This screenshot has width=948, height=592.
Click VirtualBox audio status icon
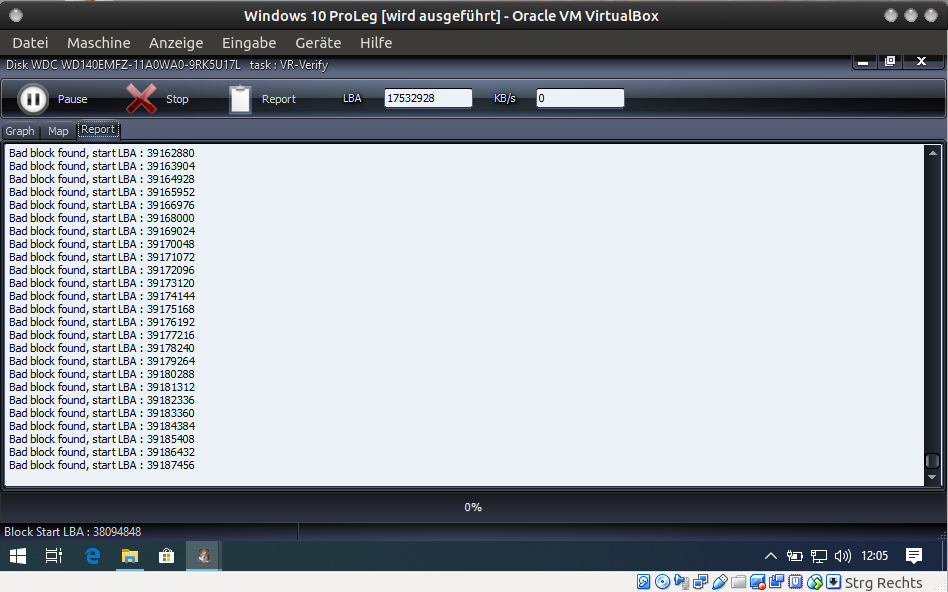click(x=681, y=582)
